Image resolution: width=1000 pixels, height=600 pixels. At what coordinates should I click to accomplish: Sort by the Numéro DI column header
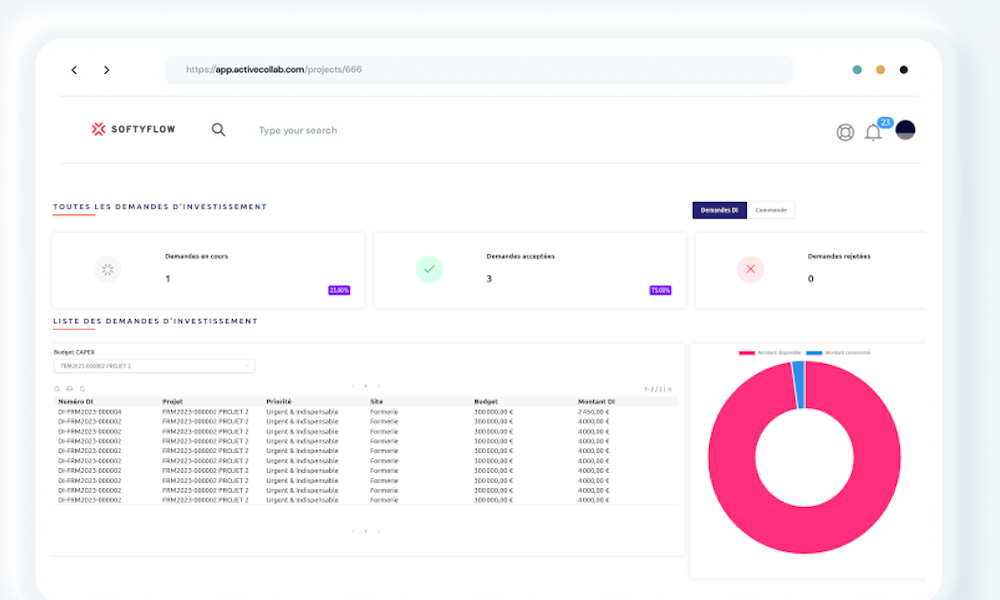pyautogui.click(x=76, y=402)
